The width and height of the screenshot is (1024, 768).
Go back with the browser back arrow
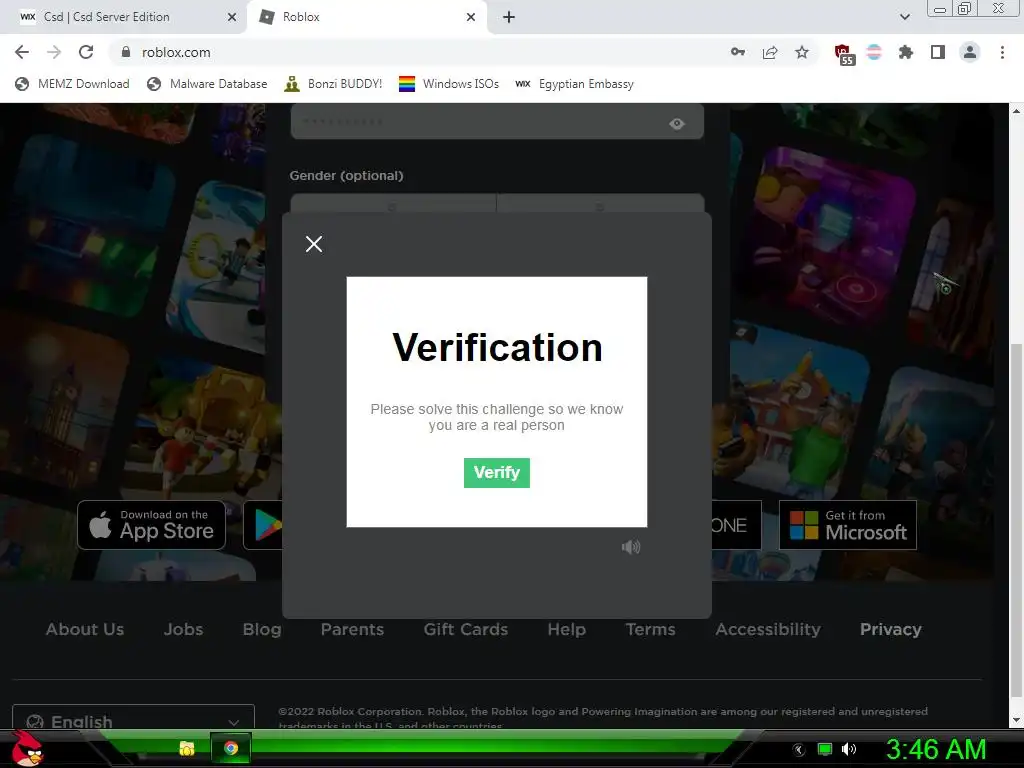[22, 52]
